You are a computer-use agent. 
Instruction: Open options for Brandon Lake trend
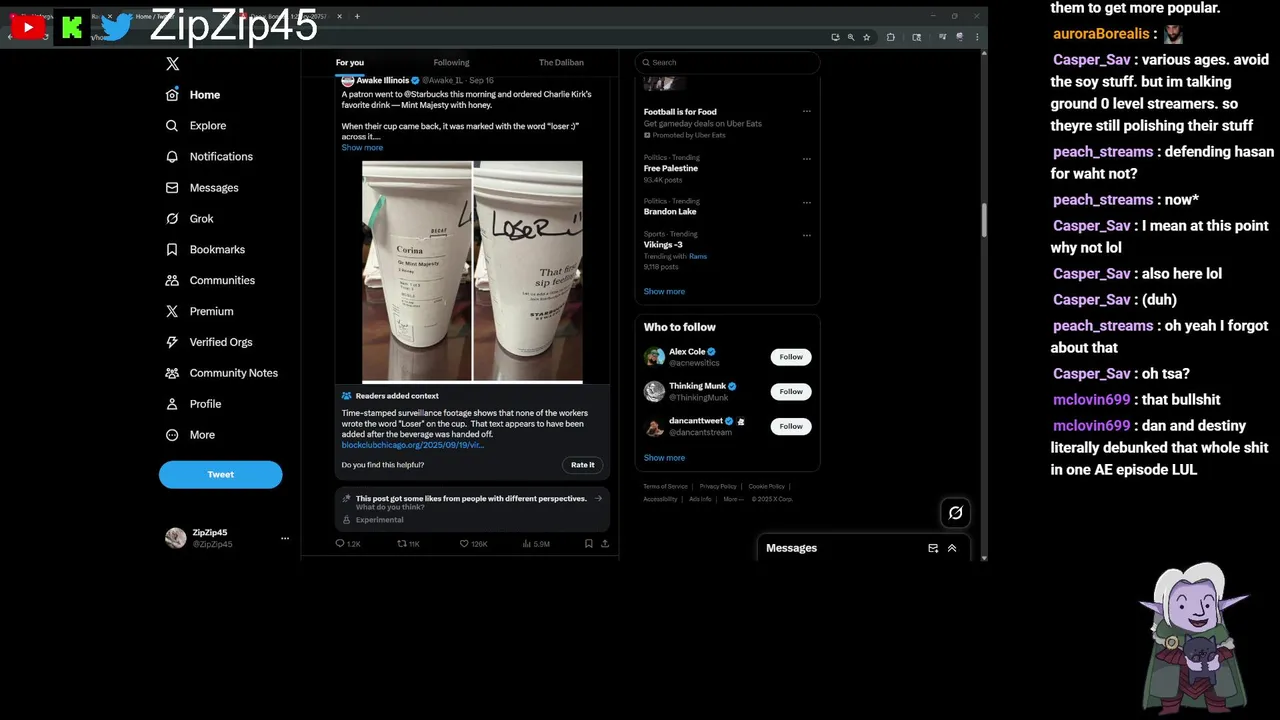point(806,202)
